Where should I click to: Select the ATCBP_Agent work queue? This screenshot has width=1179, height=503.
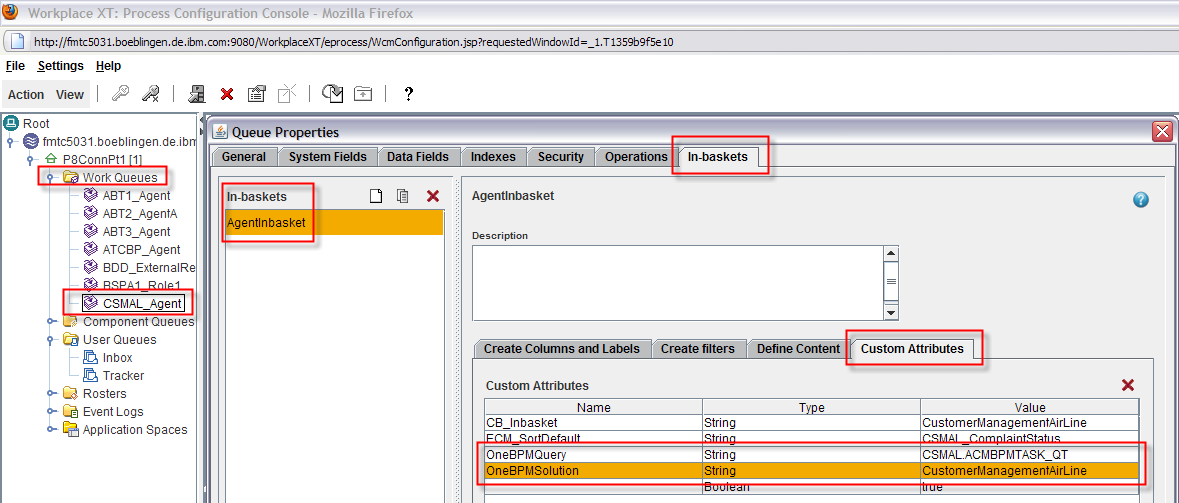(x=141, y=250)
